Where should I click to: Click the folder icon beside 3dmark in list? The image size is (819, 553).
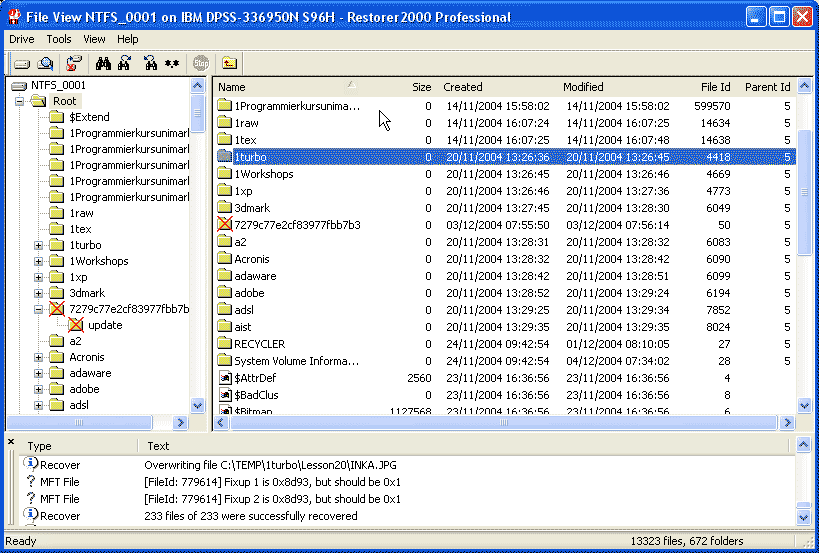pos(225,207)
